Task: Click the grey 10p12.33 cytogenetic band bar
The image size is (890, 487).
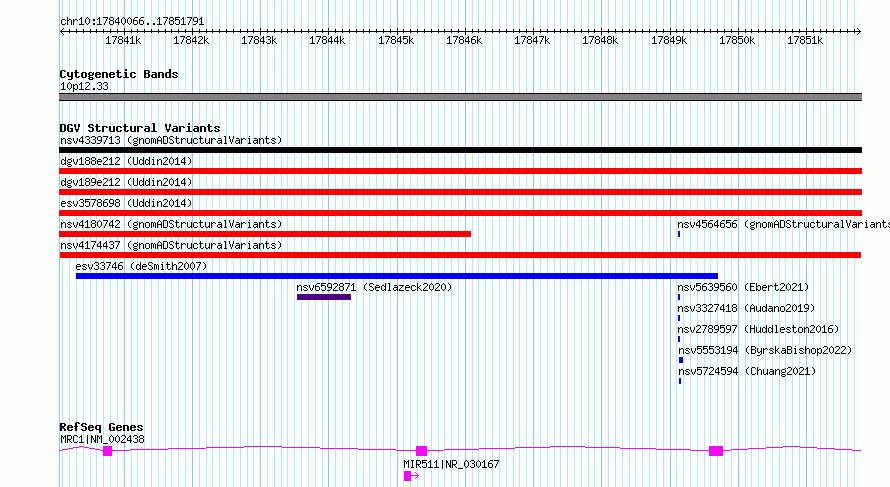Action: [460, 97]
